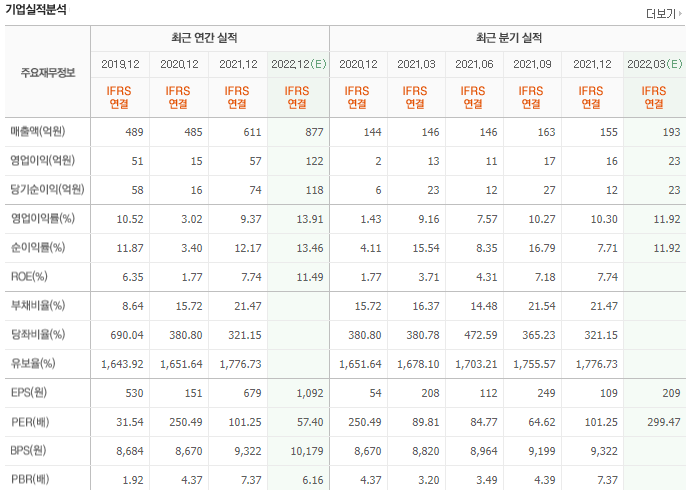
Task: Click the PBR(배) row label
Action: coord(30,479)
